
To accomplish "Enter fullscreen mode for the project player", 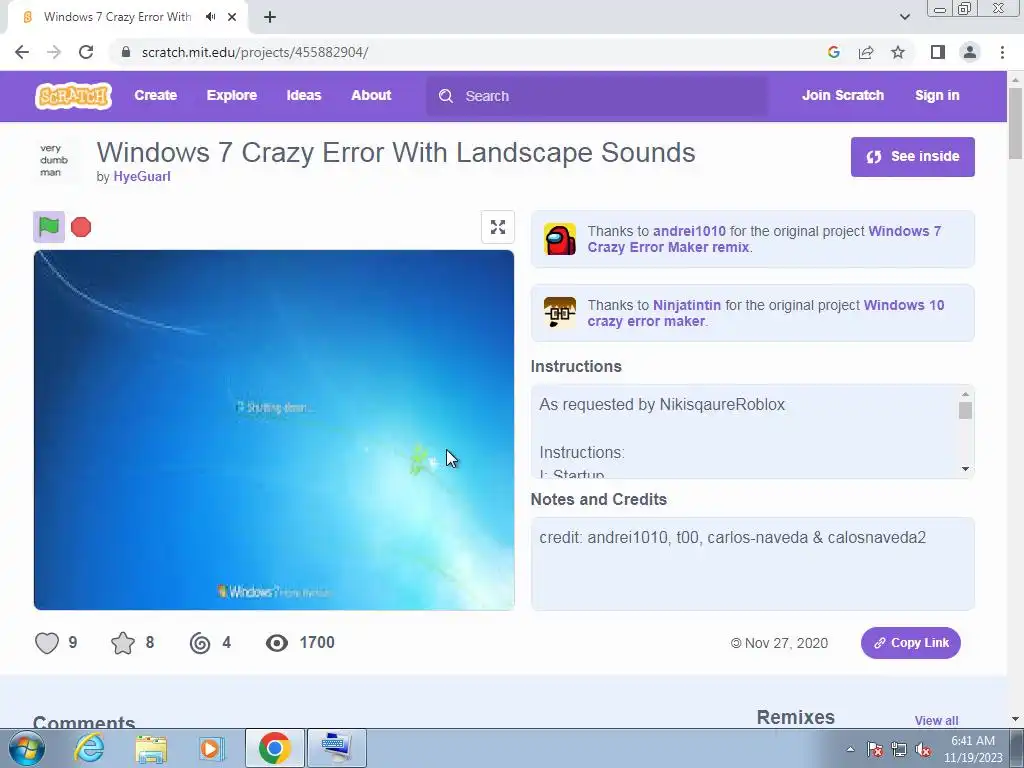I will coord(498,227).
